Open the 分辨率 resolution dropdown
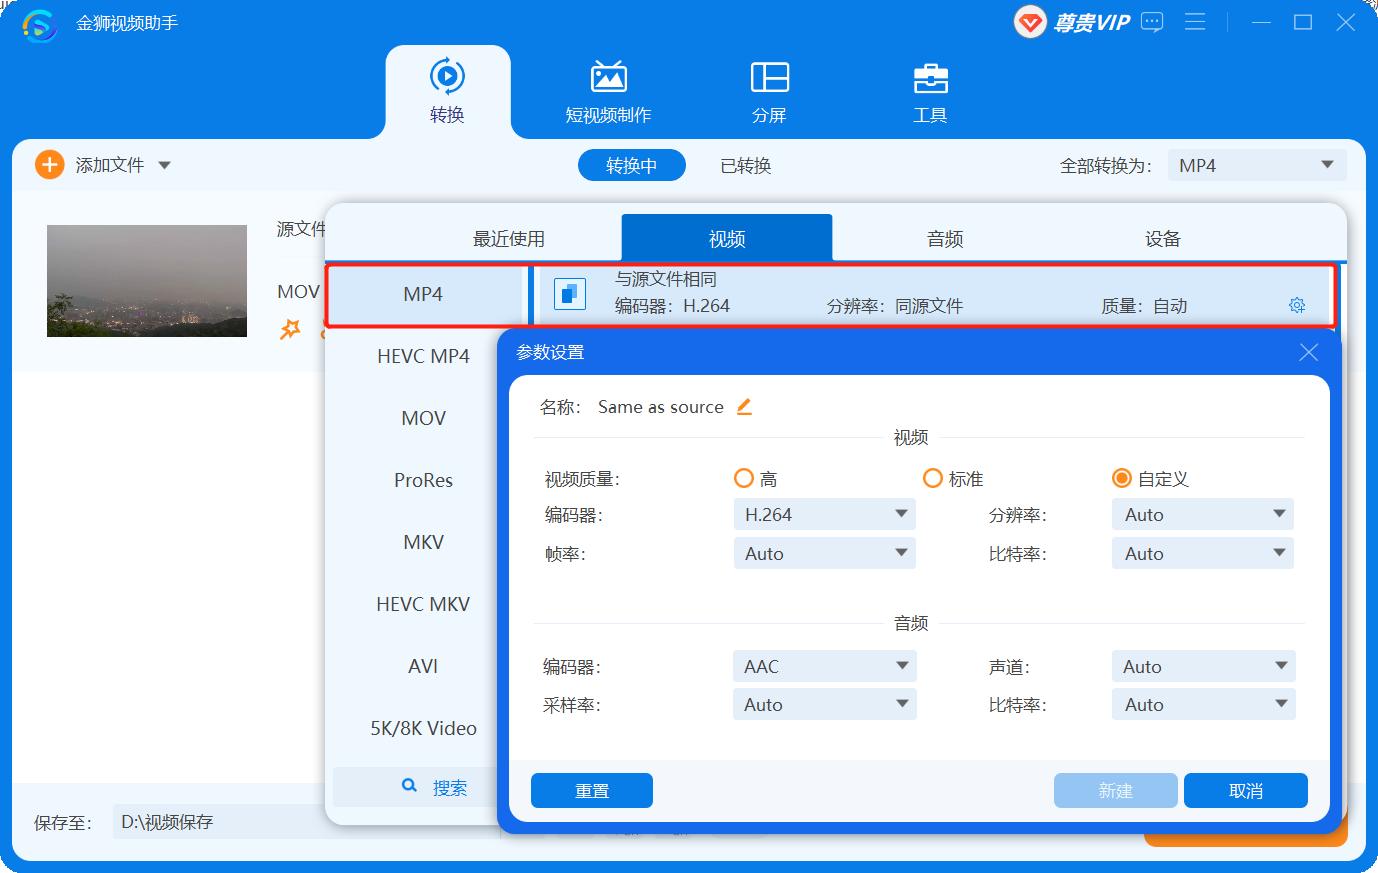 pos(1202,515)
